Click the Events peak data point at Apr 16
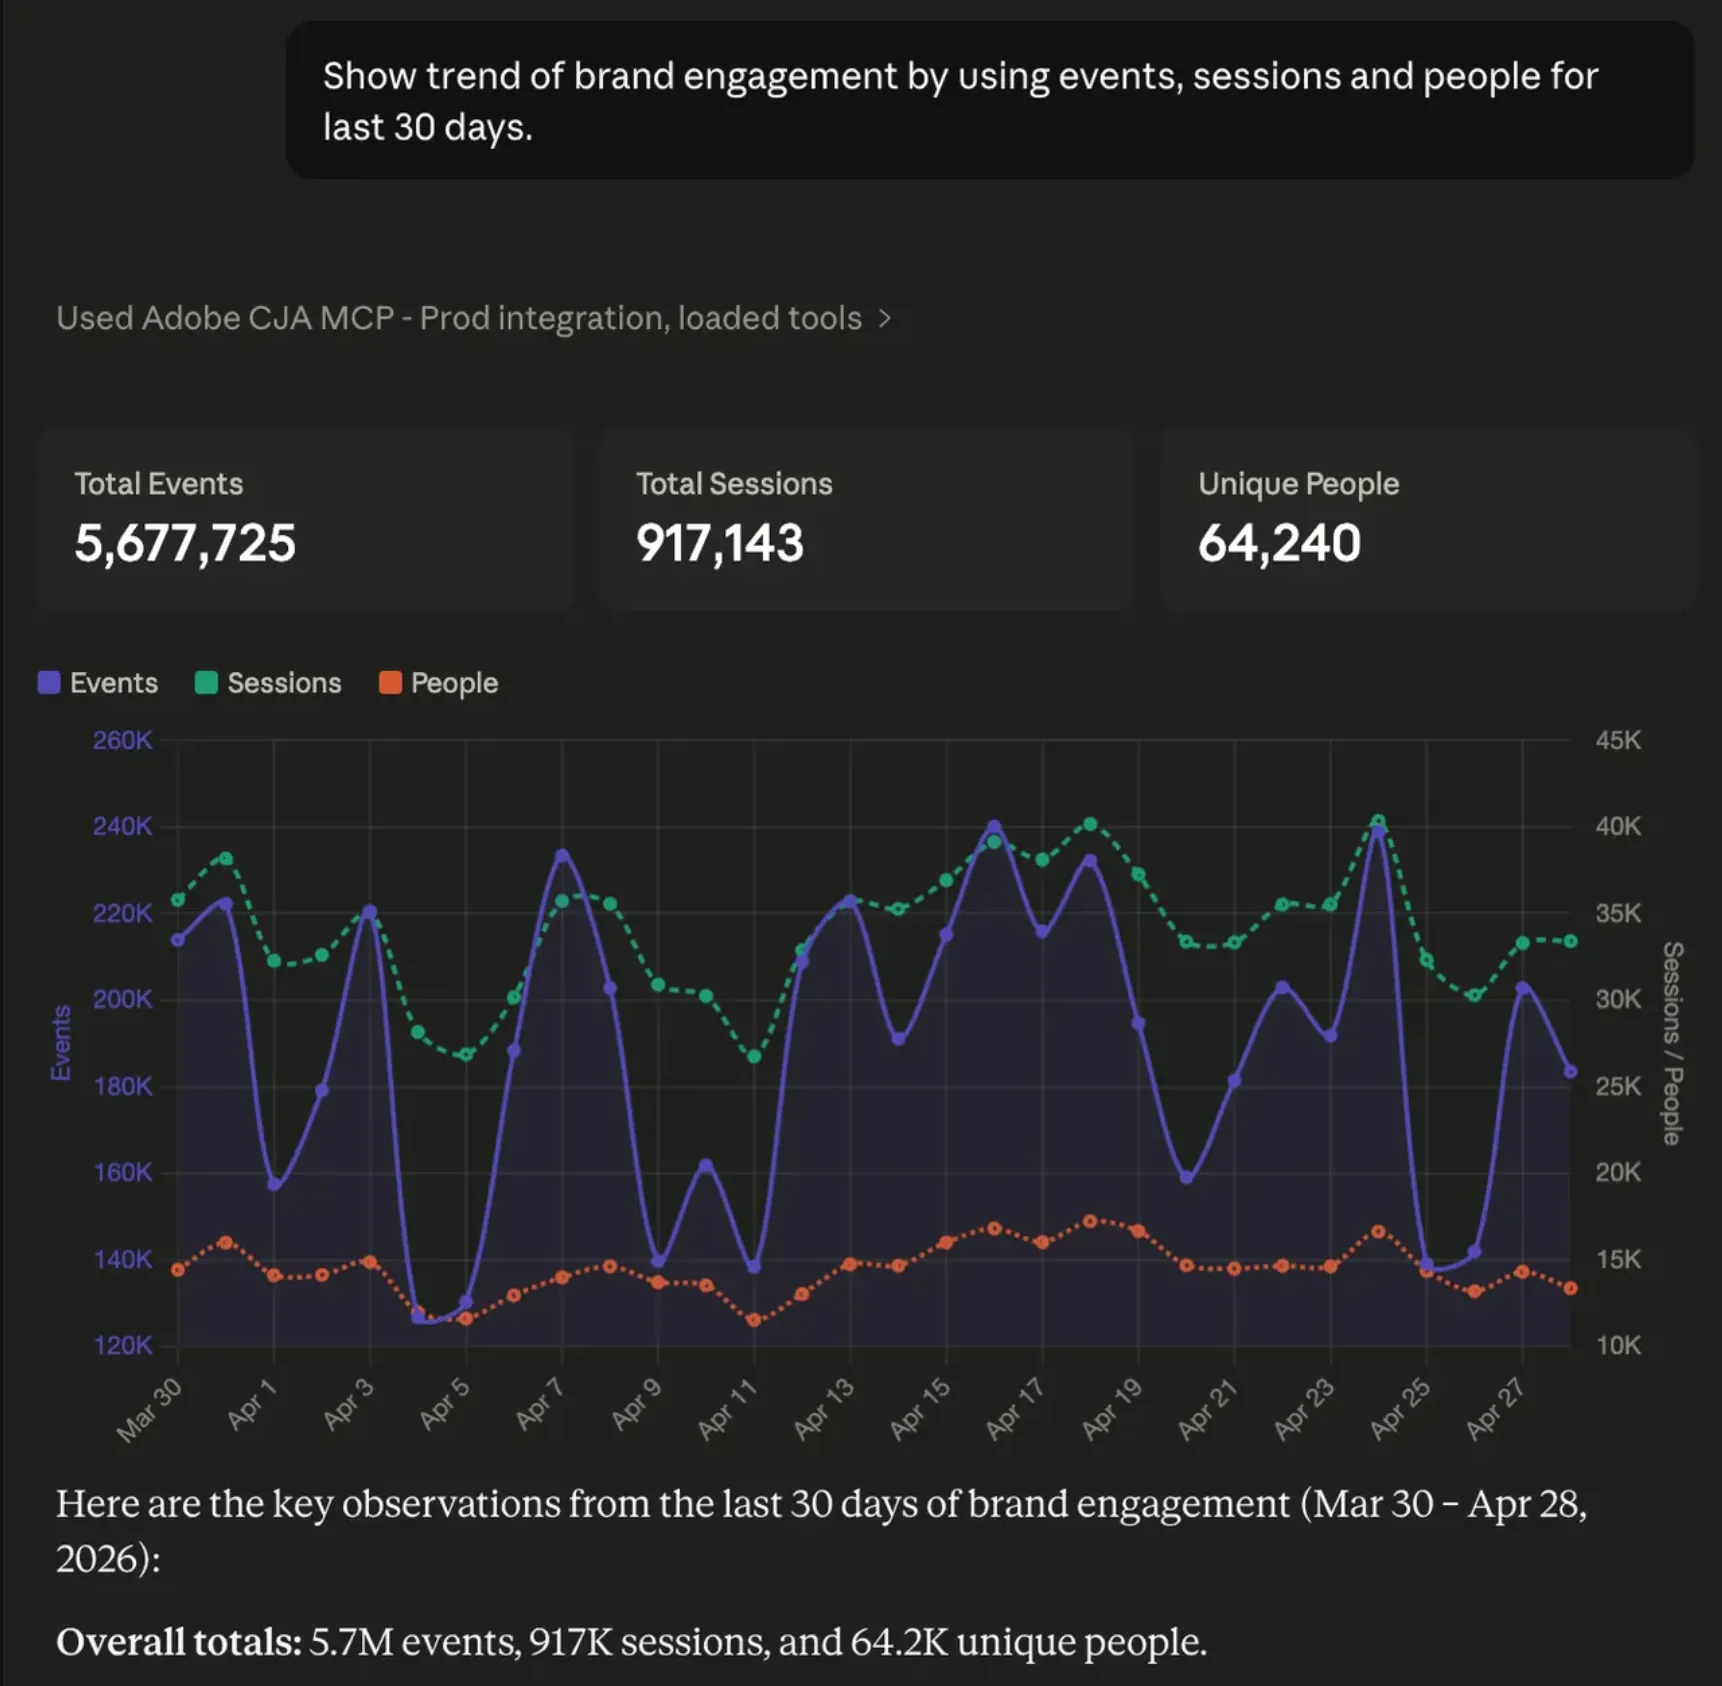Screen dimensions: 1722x1686 [x=994, y=827]
